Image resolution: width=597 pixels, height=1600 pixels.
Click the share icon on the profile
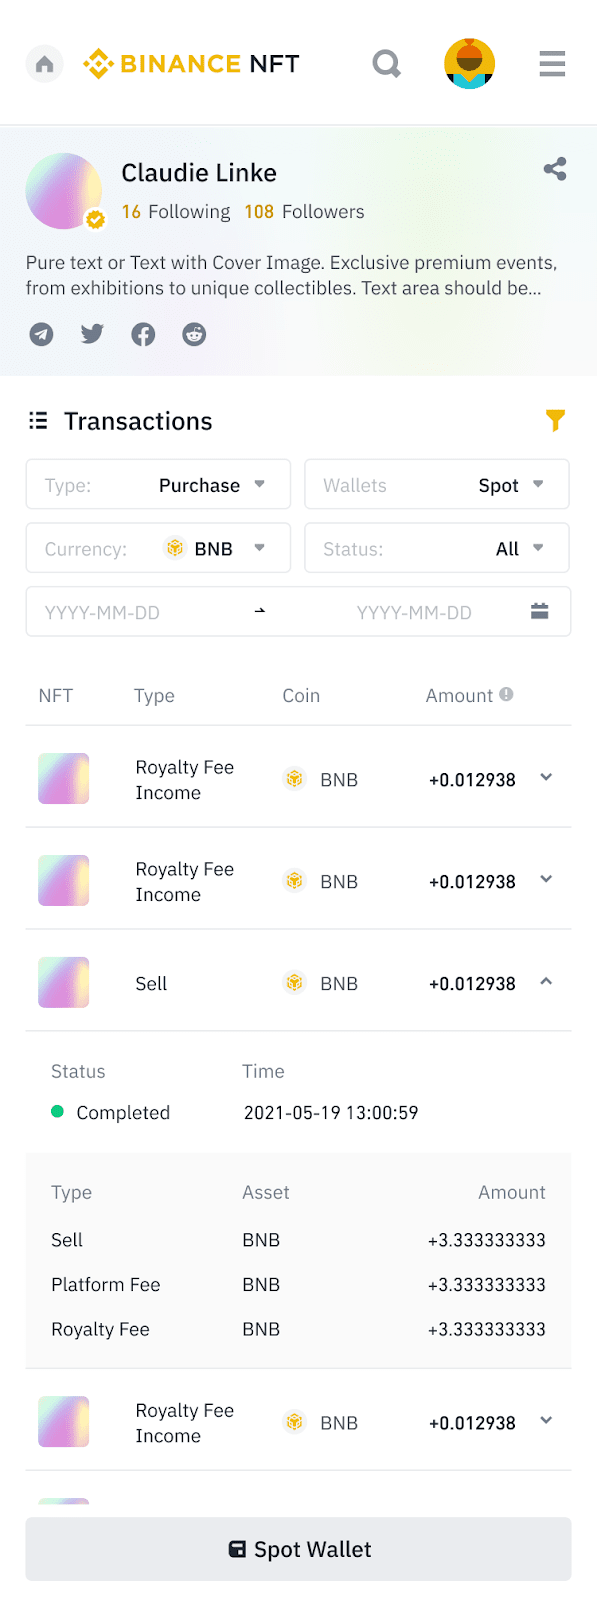[x=555, y=169]
